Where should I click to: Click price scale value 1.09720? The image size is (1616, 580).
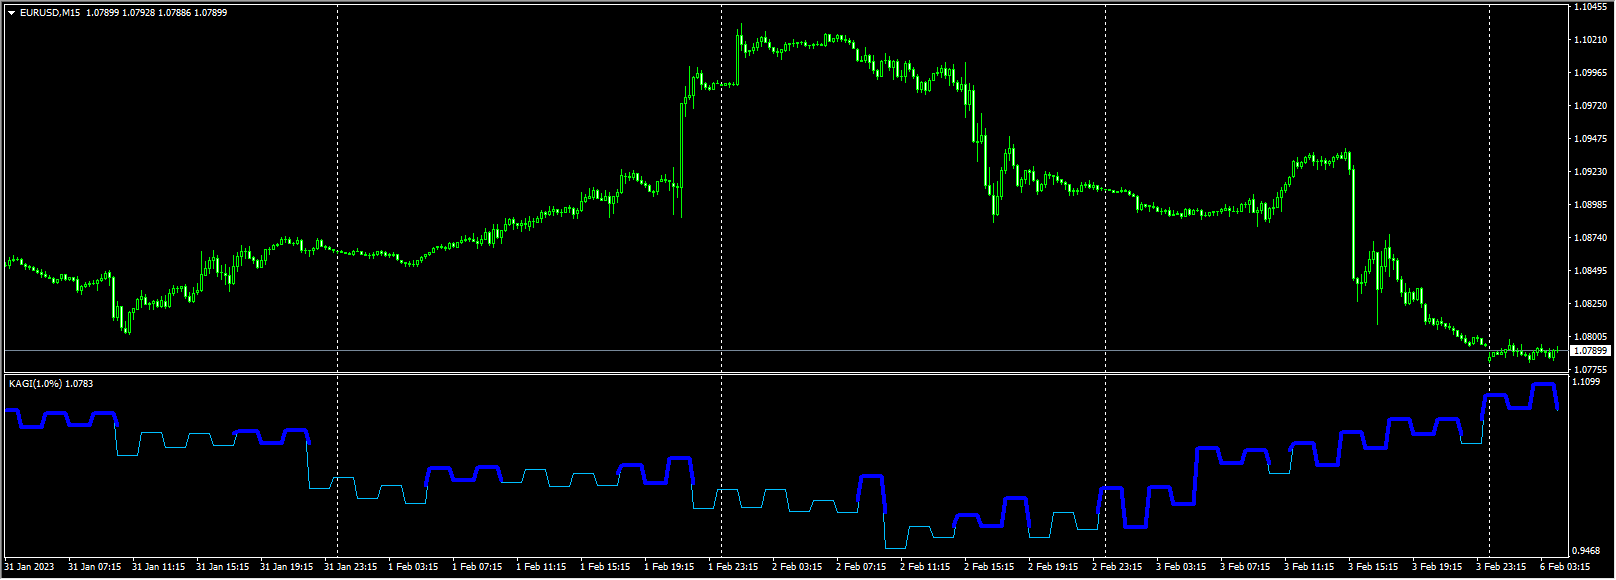point(1590,106)
